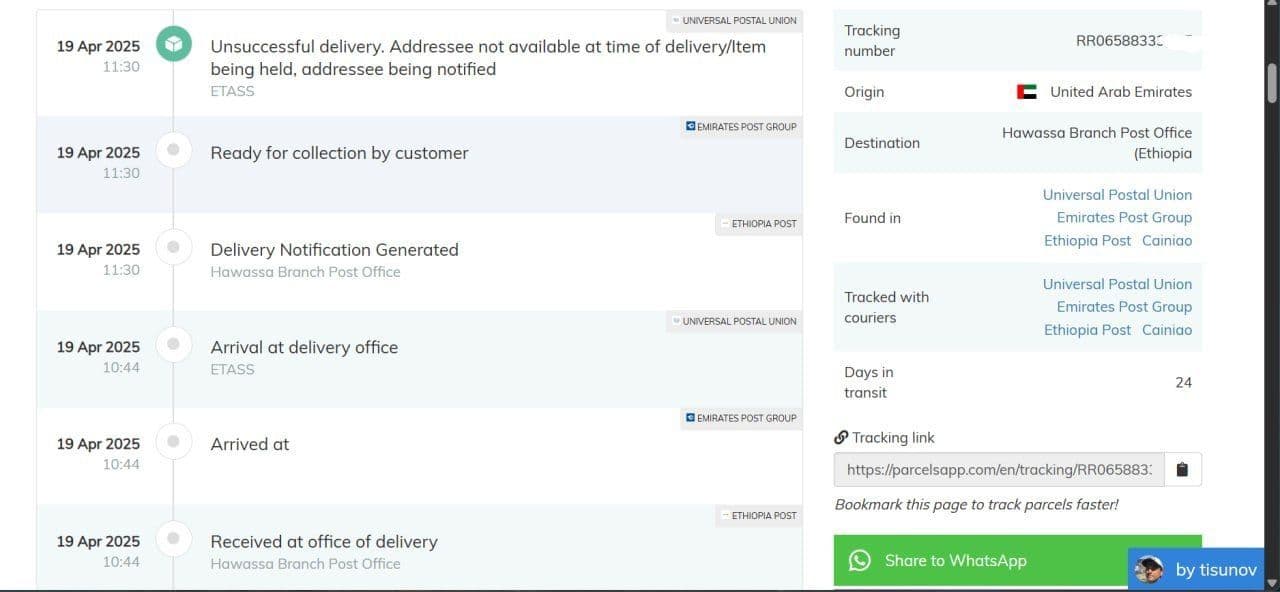
Task: Click the Days in transit value 24
Action: pos(1184,382)
